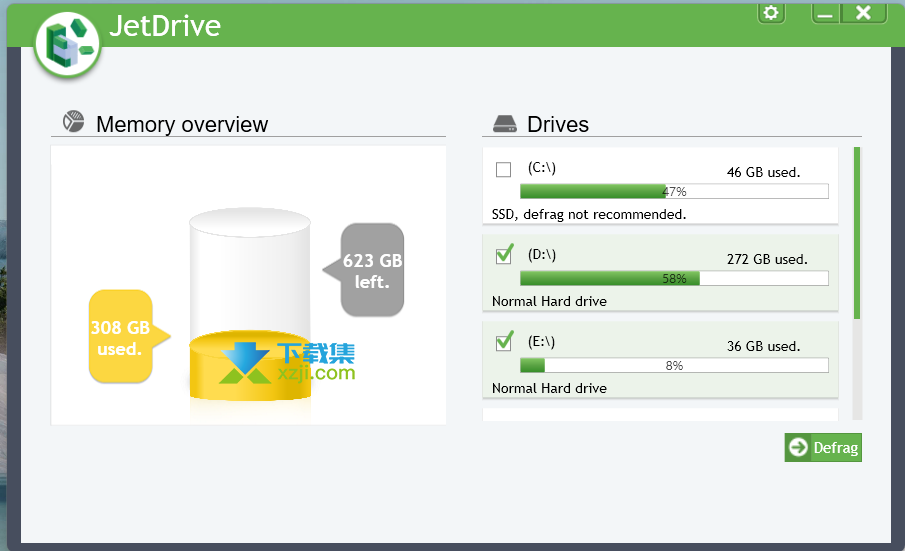The image size is (905, 551).
Task: Click the JetDrive logo icon
Action: click(x=67, y=44)
